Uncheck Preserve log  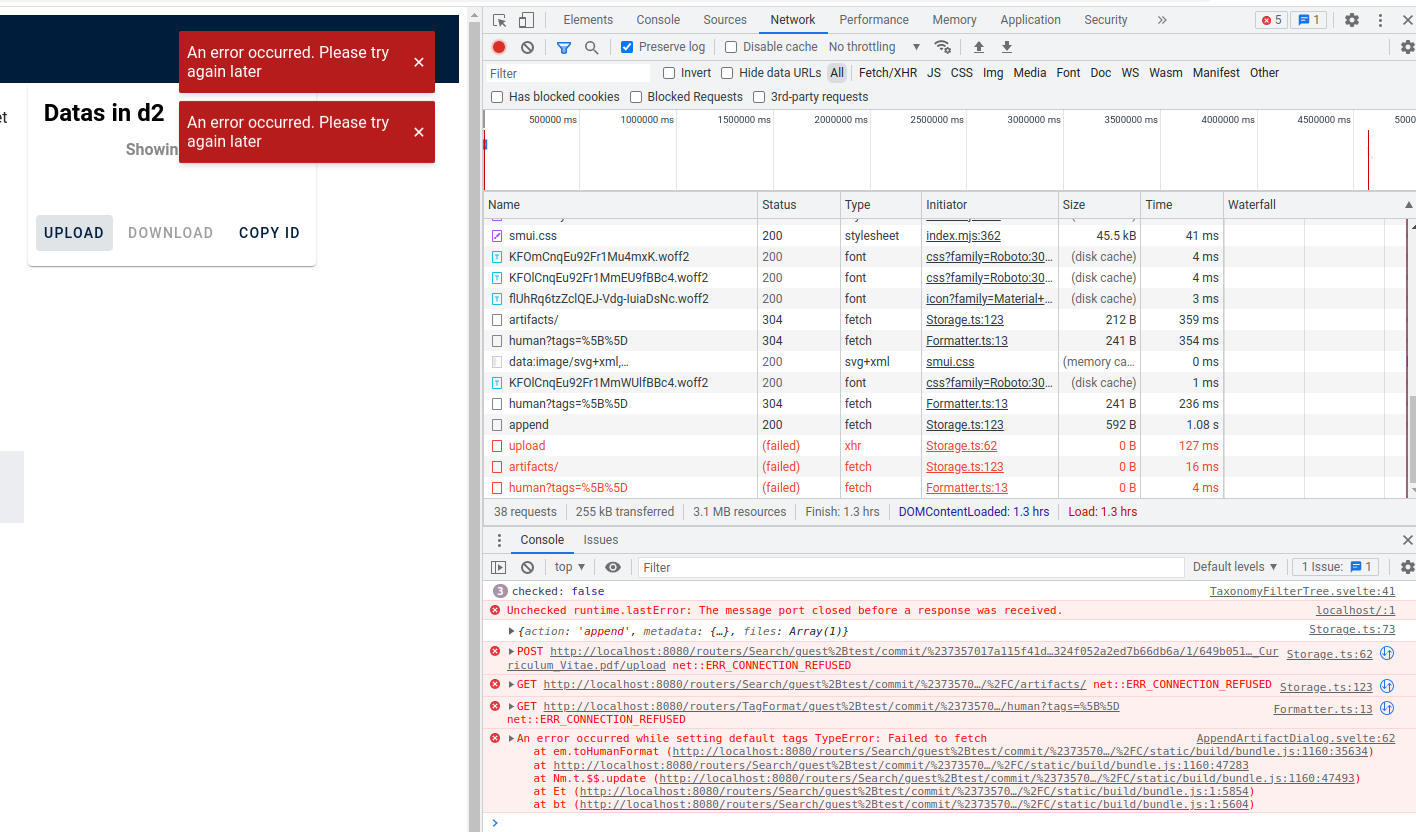tap(626, 46)
